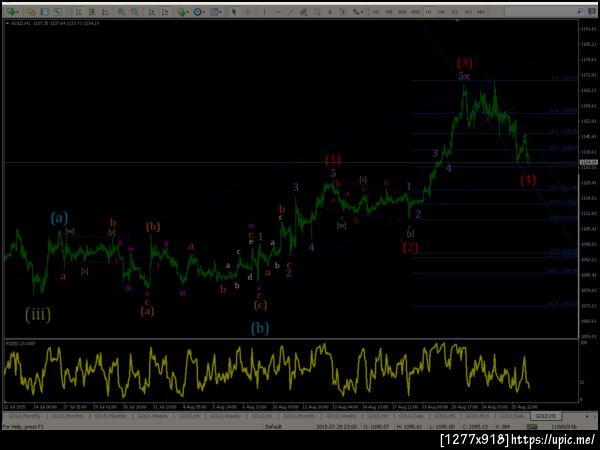Select the olive (iii) wave label
The height and width of the screenshot is (450, 600).
point(38,315)
